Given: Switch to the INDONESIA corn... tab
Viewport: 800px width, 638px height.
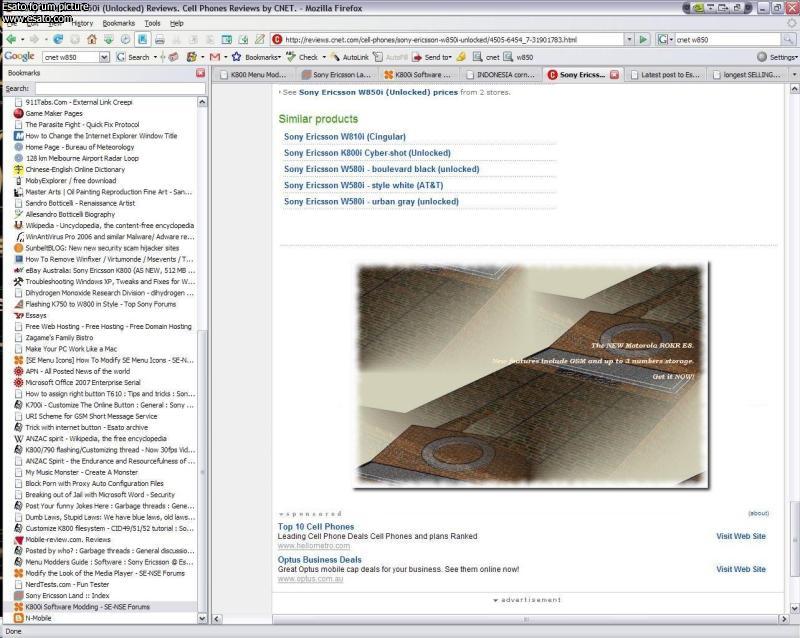Looking at the screenshot, I should point(501,75).
